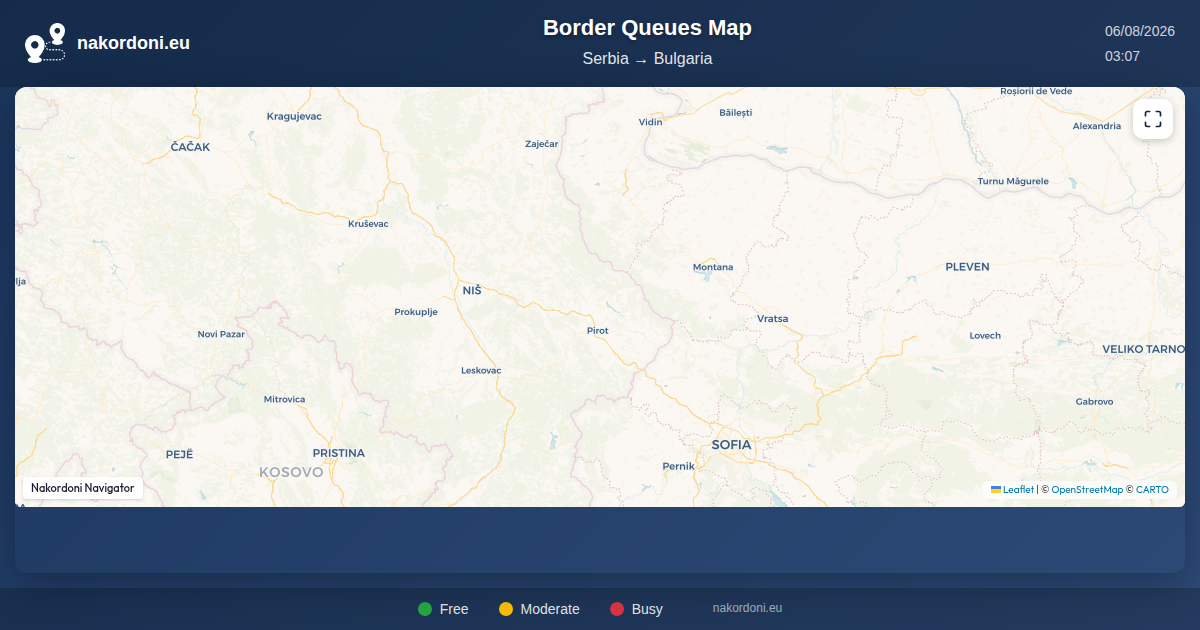The image size is (1200, 630).
Task: Click Montana label on the map
Action: coord(713,267)
